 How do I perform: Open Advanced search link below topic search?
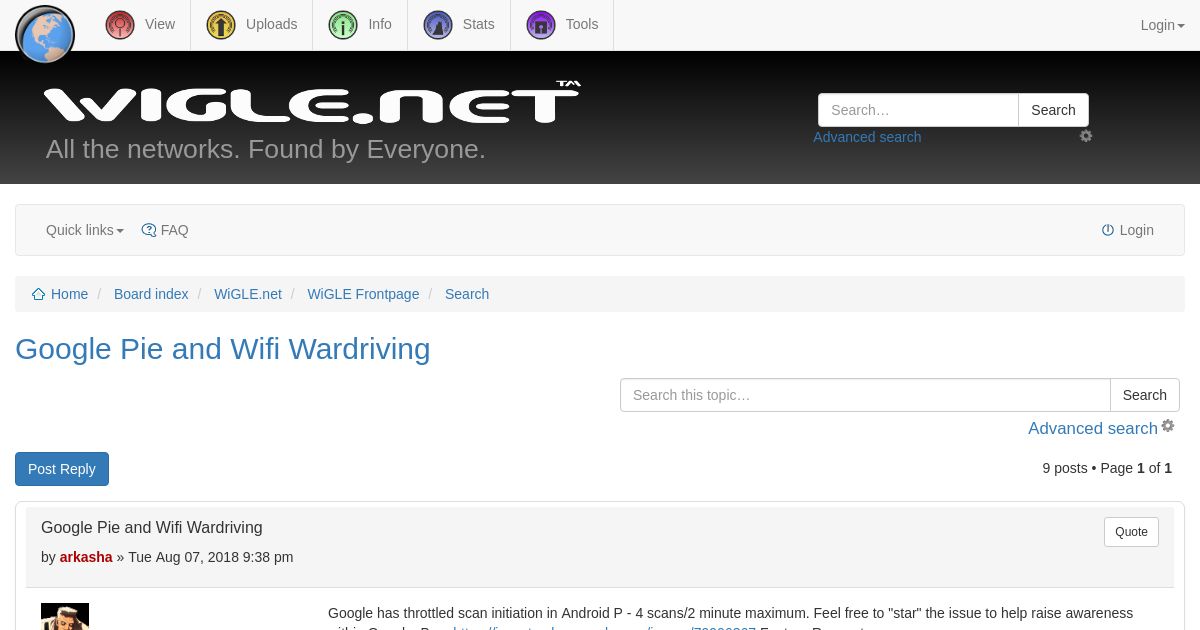pyautogui.click(x=1093, y=428)
